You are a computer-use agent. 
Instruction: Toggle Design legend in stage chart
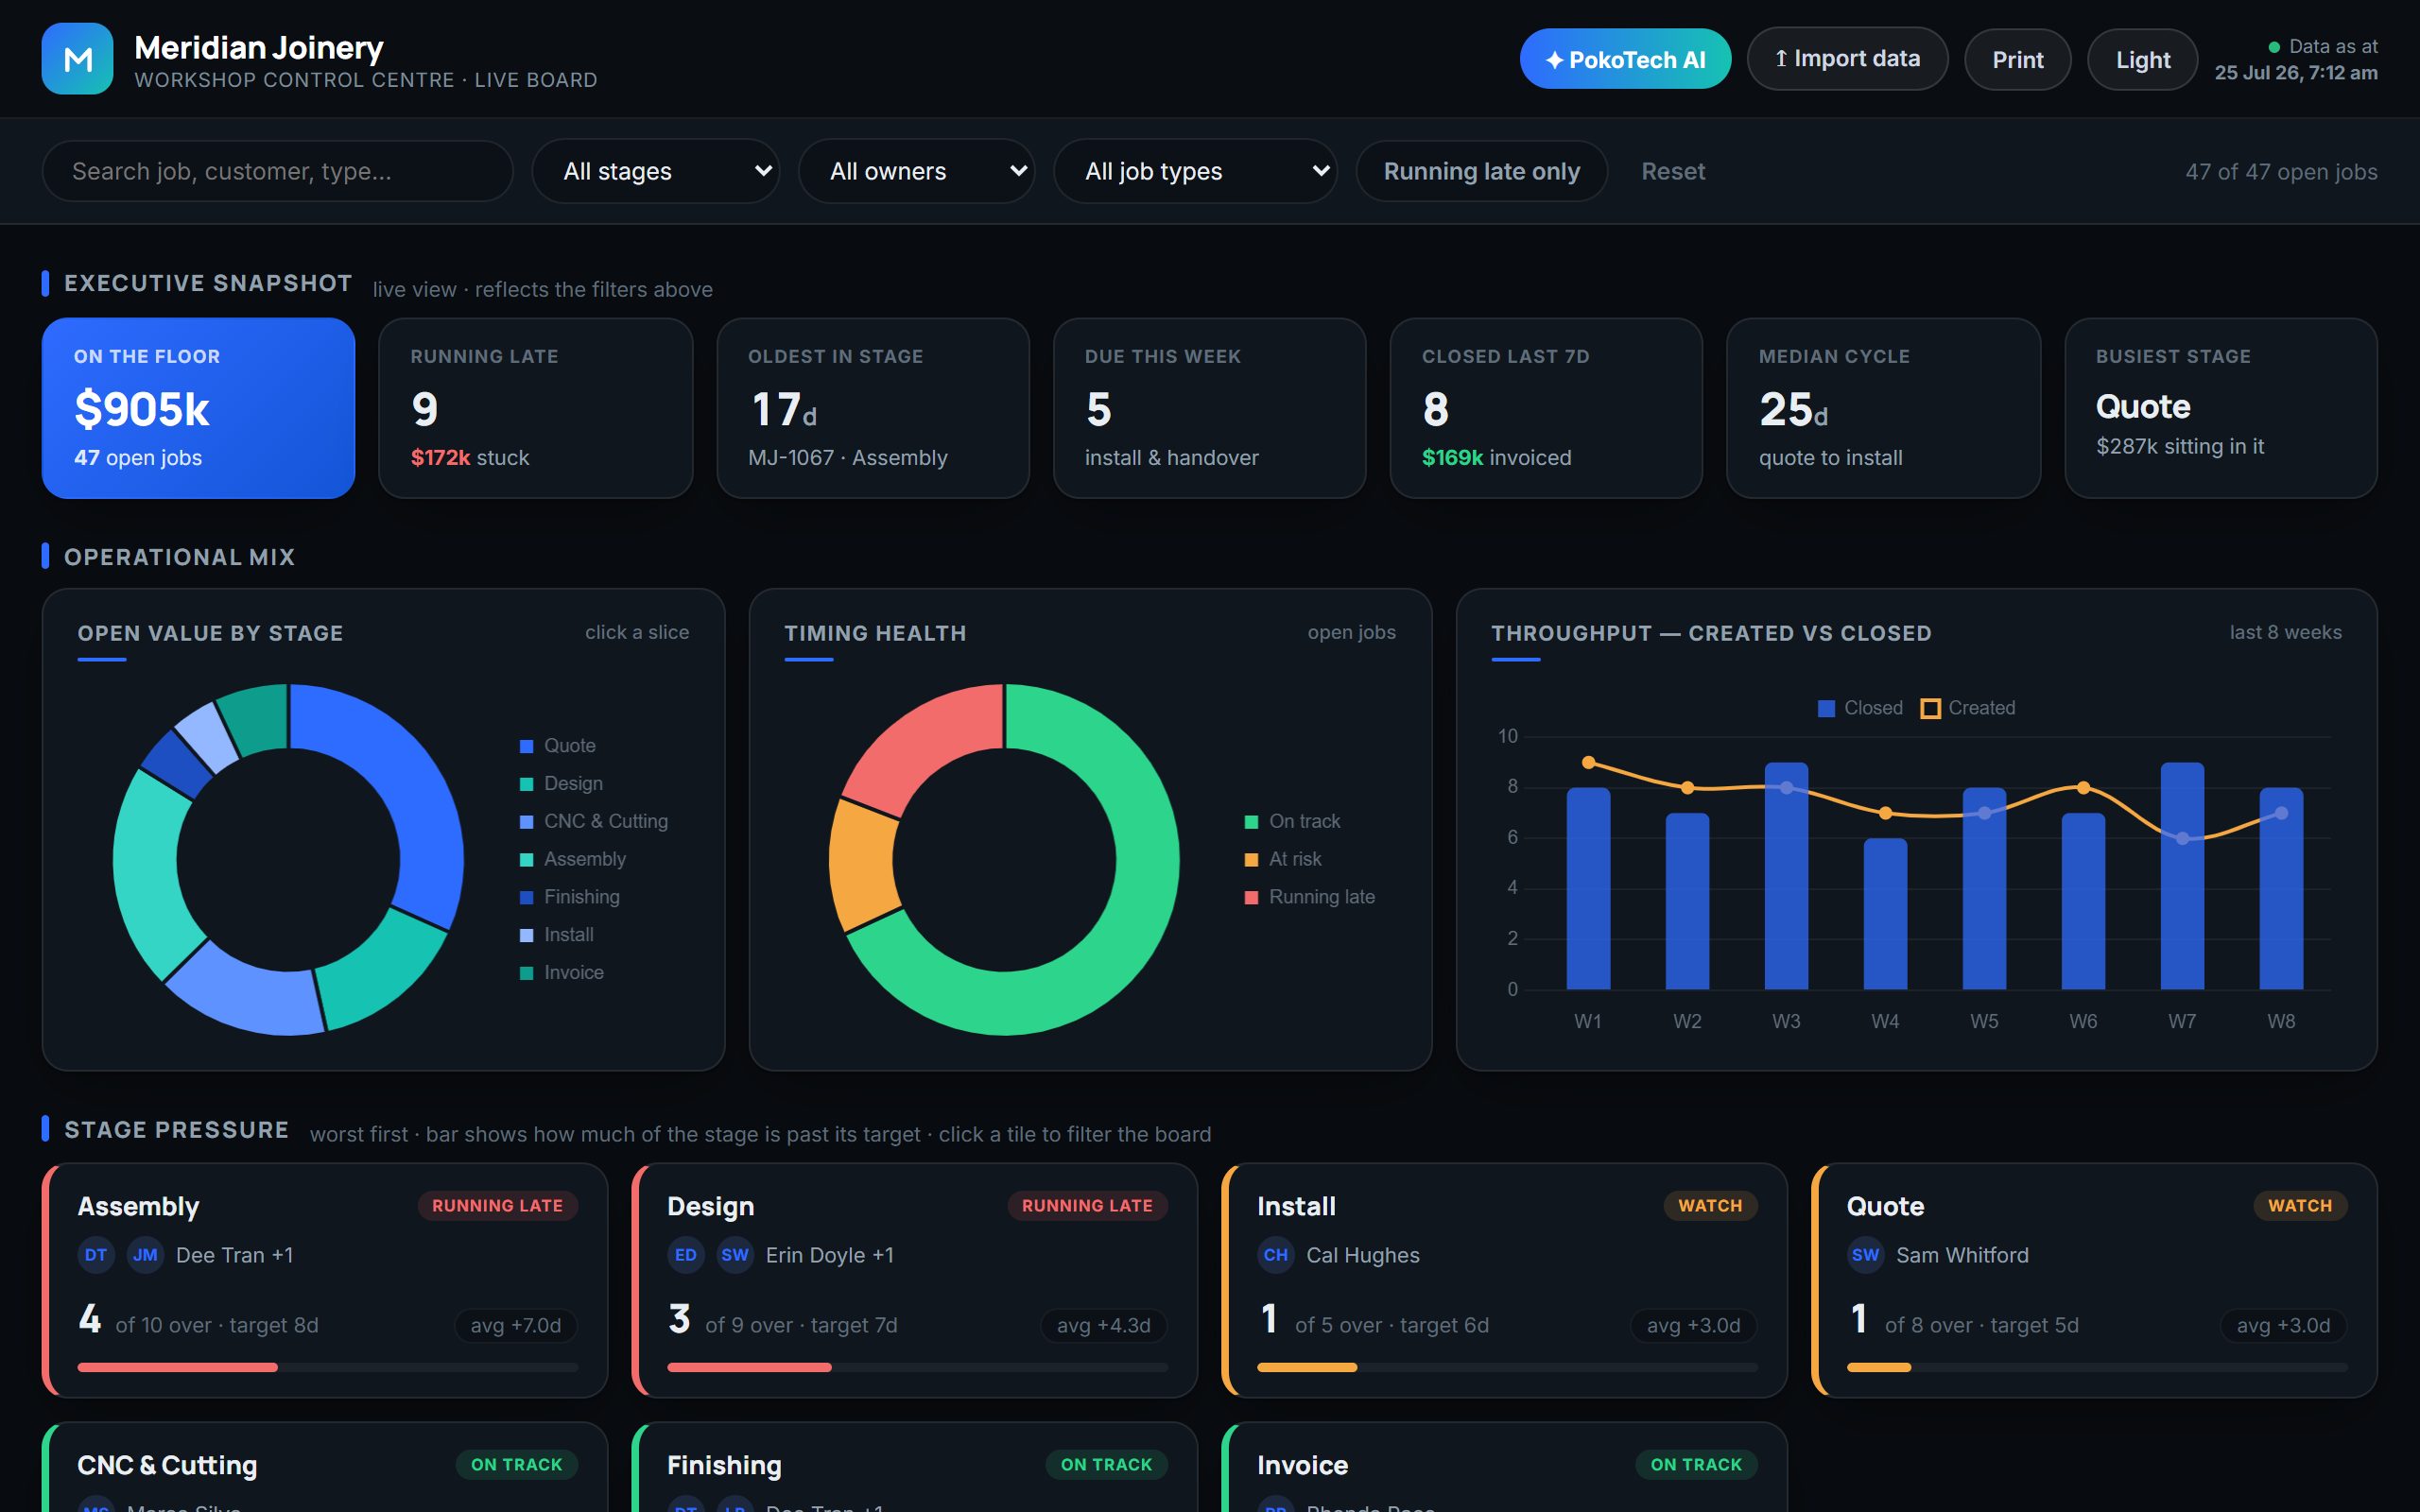(561, 784)
